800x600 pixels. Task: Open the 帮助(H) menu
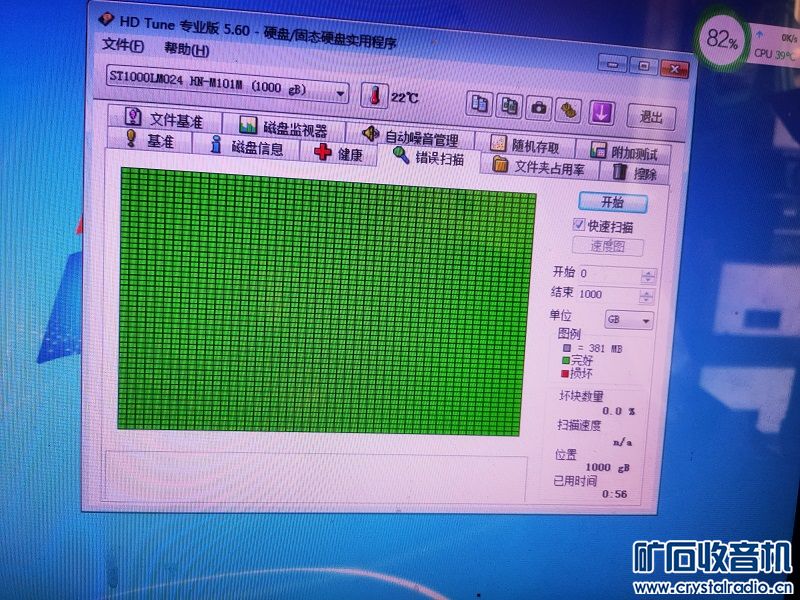(x=186, y=49)
